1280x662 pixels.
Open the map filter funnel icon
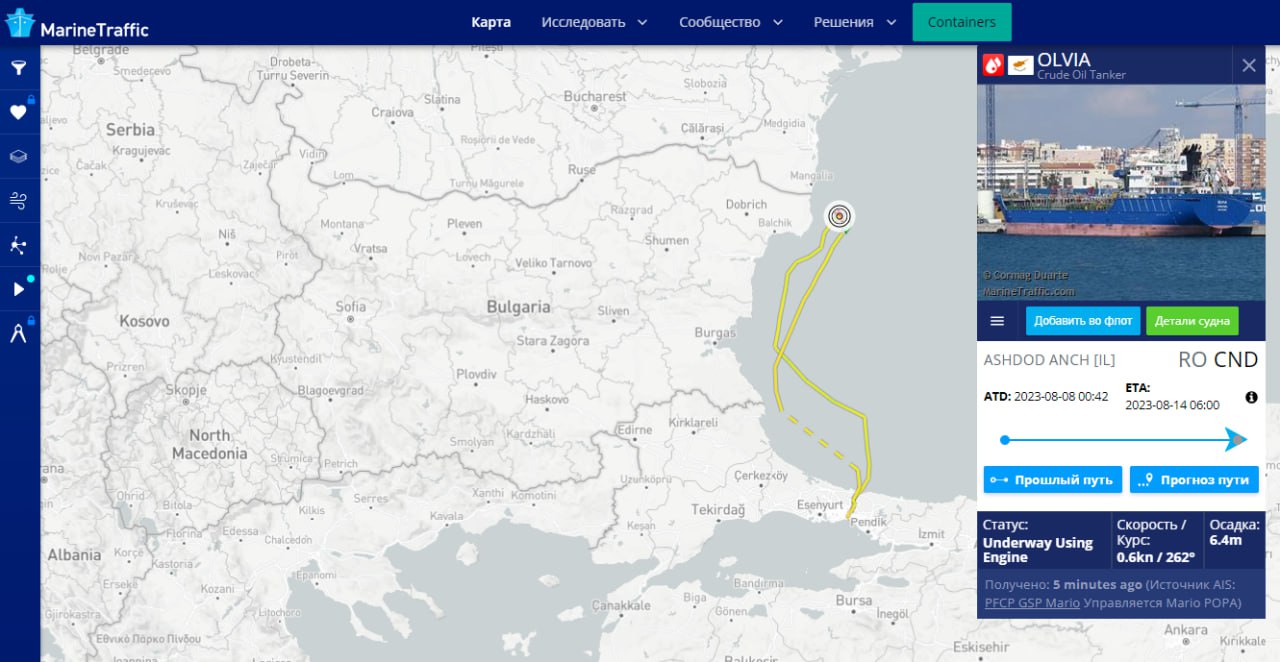18,68
